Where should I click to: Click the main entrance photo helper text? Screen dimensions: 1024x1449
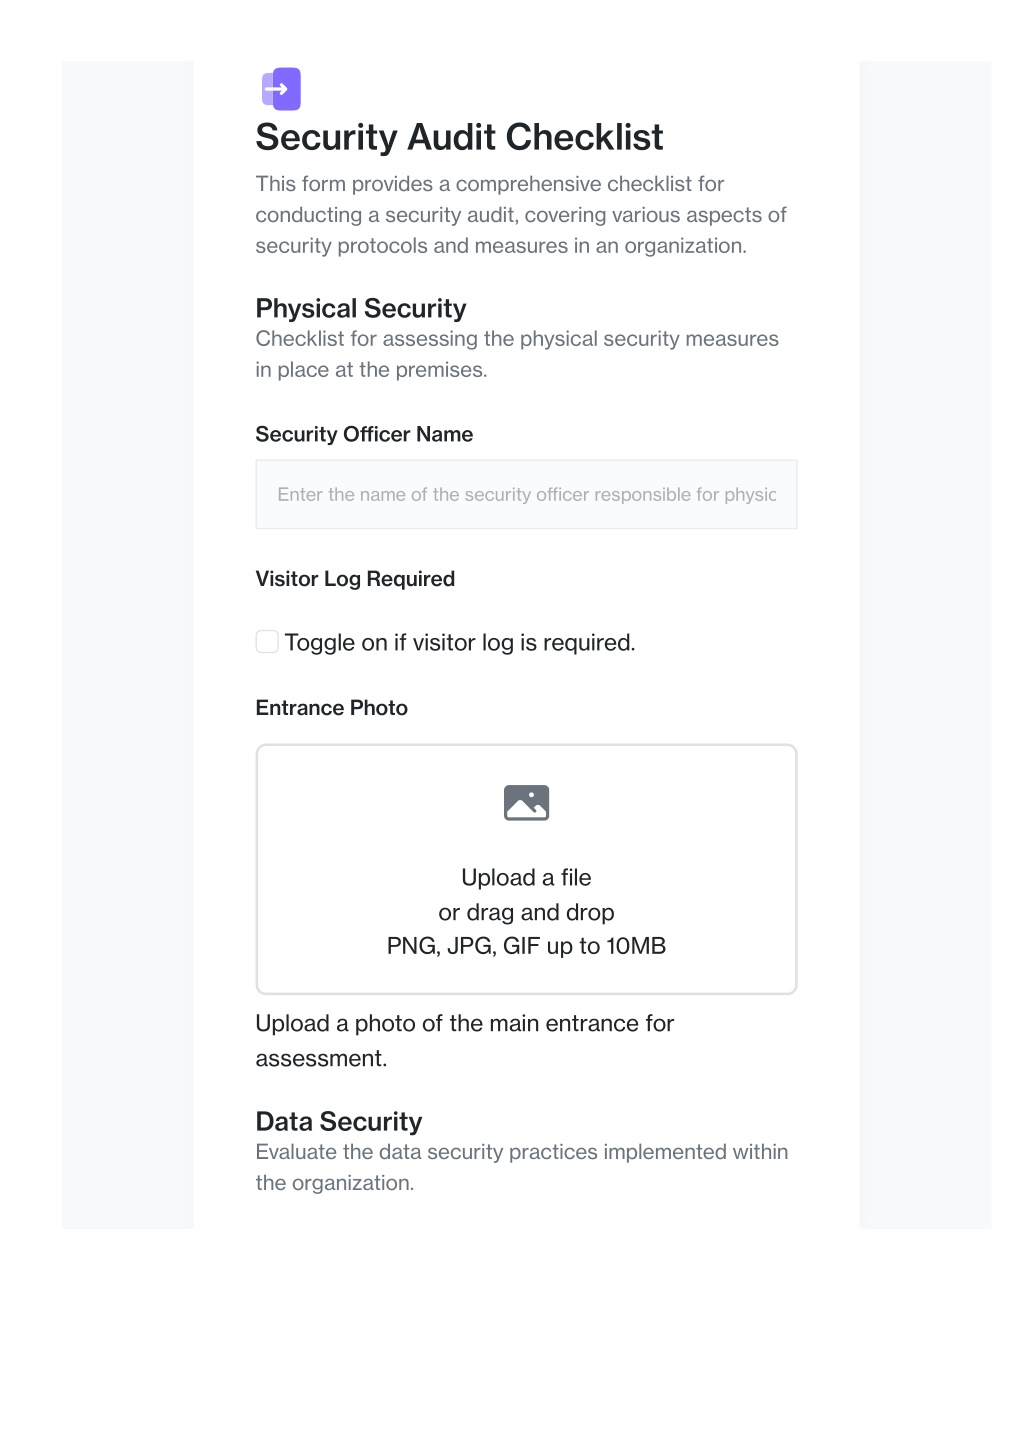point(465,1041)
